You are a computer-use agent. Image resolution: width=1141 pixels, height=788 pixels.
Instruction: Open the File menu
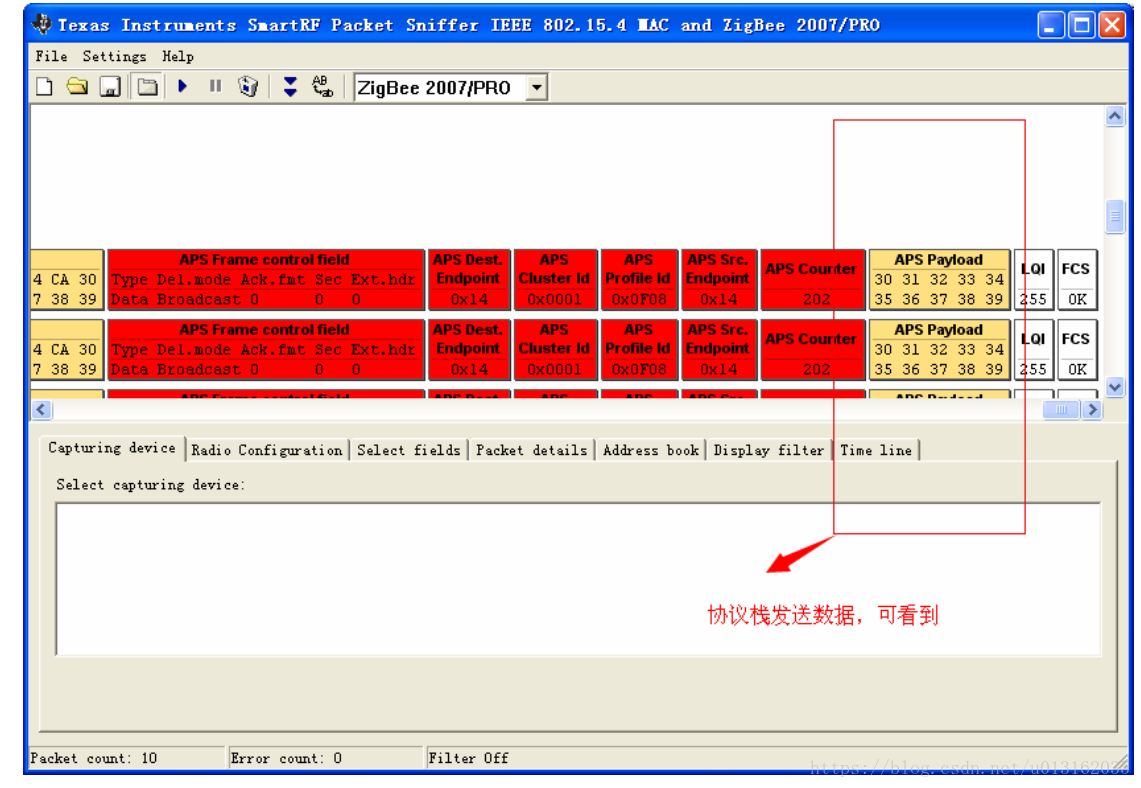coord(51,56)
